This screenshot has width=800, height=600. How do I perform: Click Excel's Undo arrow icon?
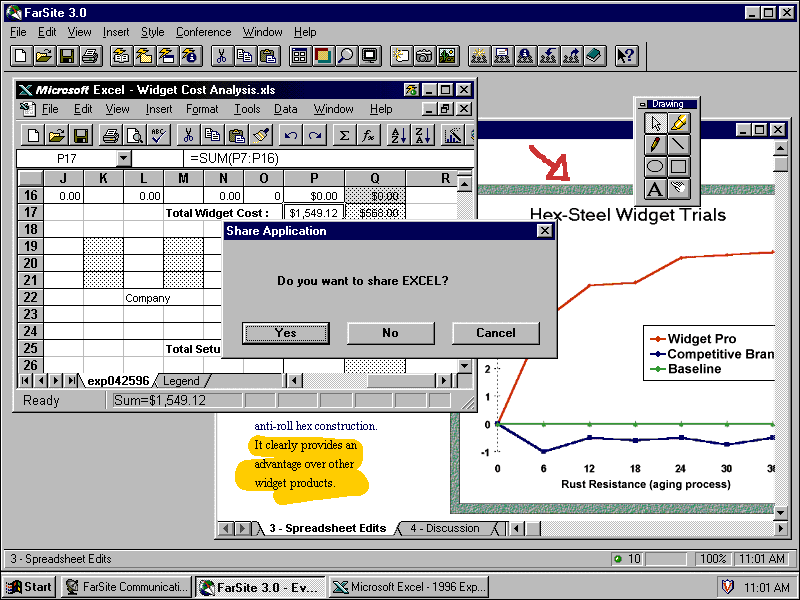291,135
